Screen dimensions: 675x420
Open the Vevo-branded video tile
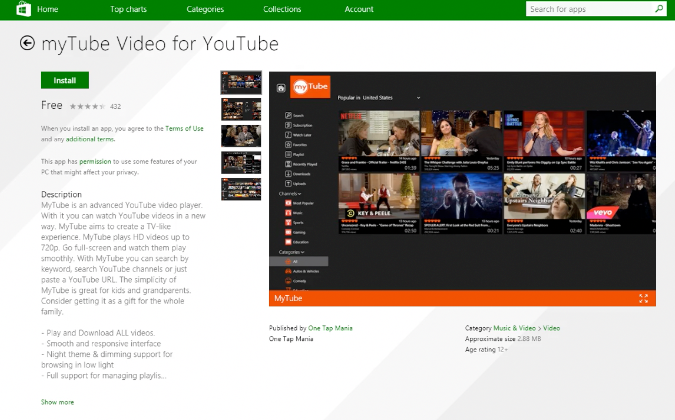tap(621, 204)
